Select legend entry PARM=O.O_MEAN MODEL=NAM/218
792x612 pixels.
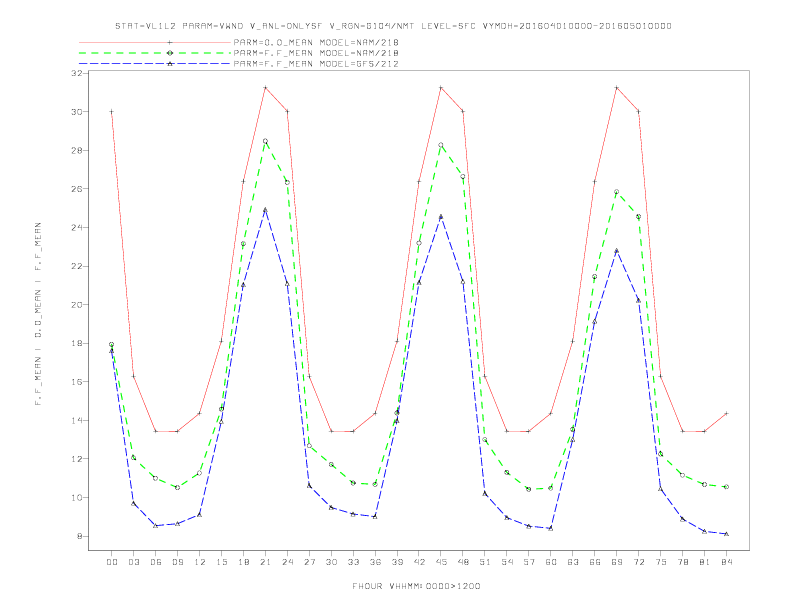316,42
